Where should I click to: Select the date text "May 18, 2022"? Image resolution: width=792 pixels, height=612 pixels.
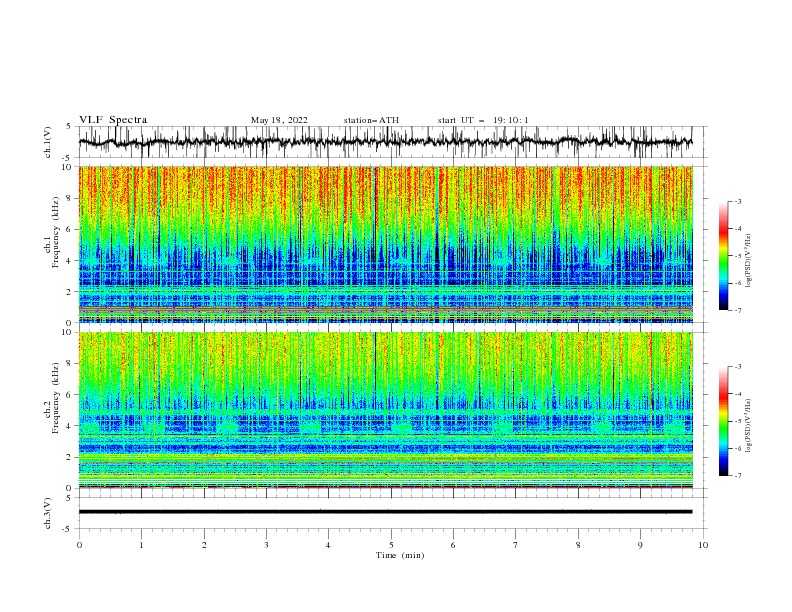(x=279, y=120)
